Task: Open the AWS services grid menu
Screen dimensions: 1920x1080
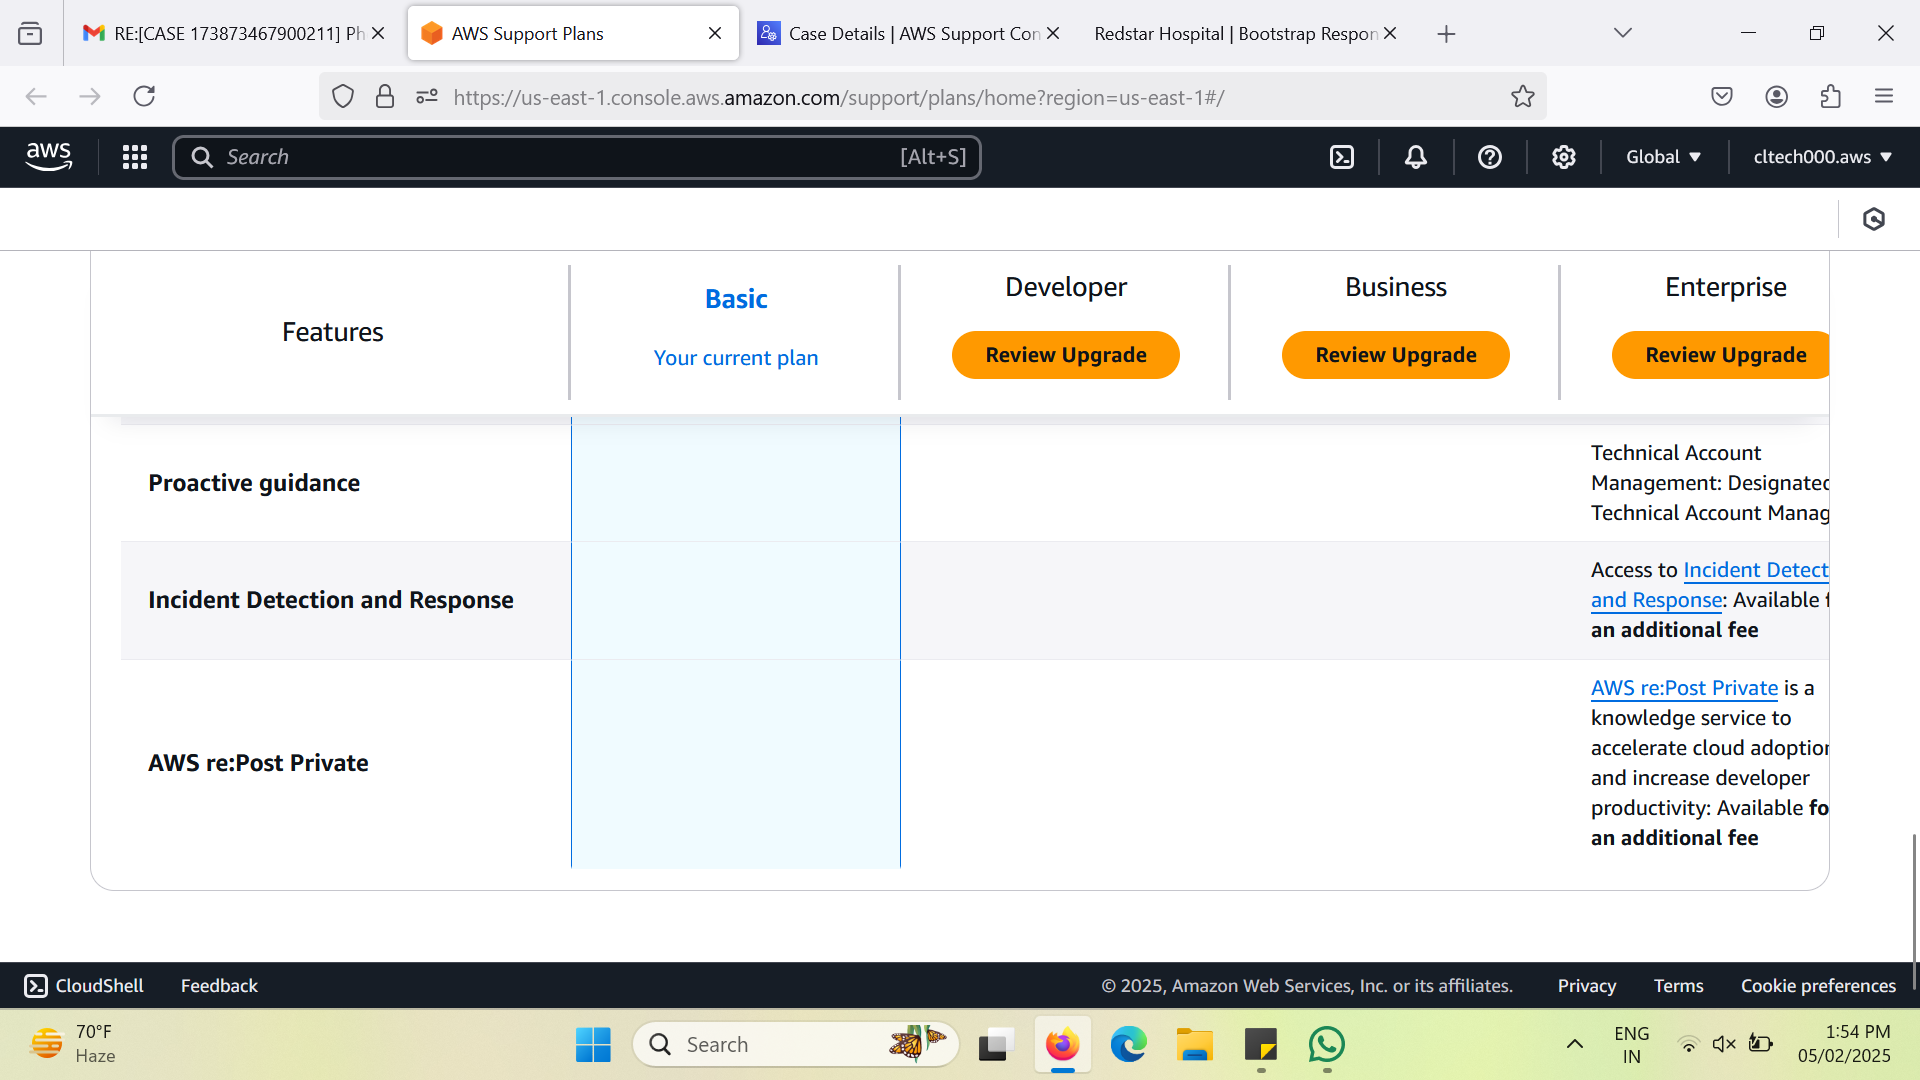Action: 135,157
